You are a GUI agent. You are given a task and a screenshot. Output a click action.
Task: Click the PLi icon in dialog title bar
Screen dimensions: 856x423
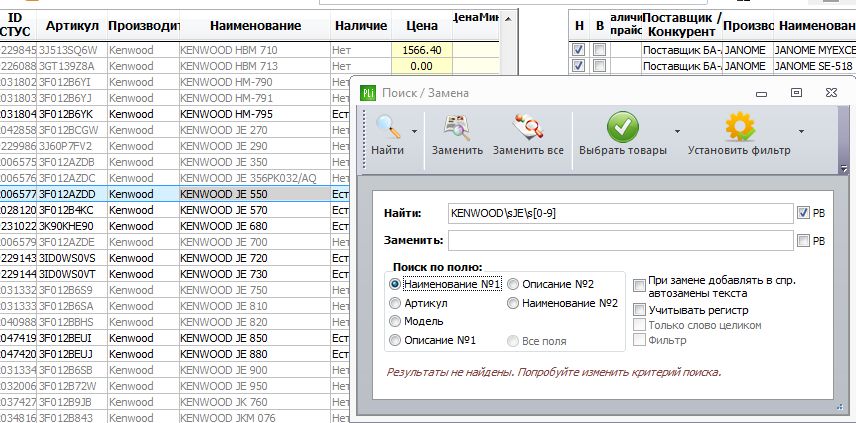pos(368,93)
